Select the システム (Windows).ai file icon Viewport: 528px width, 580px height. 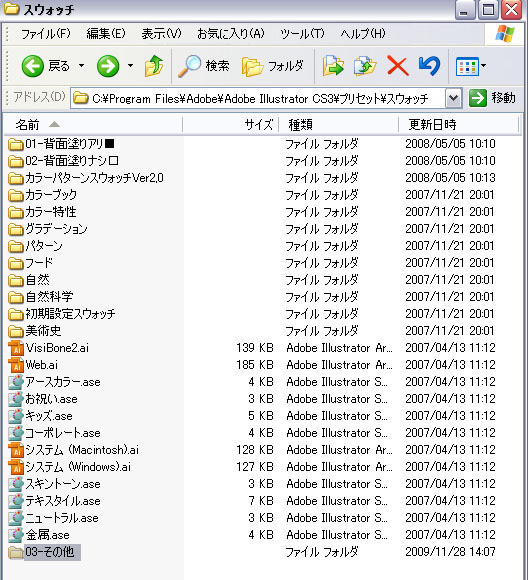[x=16, y=467]
